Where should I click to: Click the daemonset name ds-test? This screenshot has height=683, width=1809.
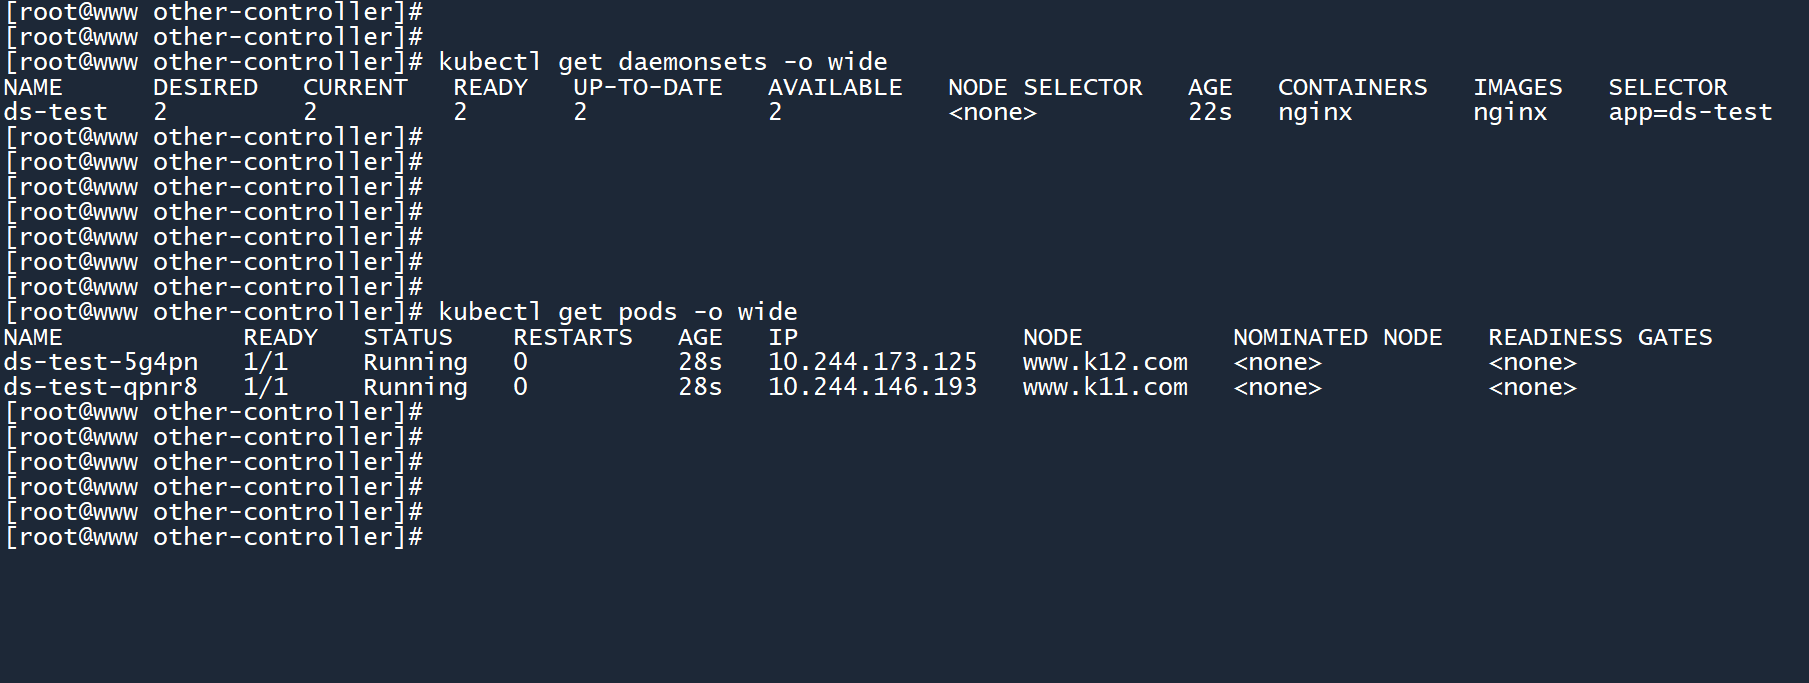coord(55,112)
